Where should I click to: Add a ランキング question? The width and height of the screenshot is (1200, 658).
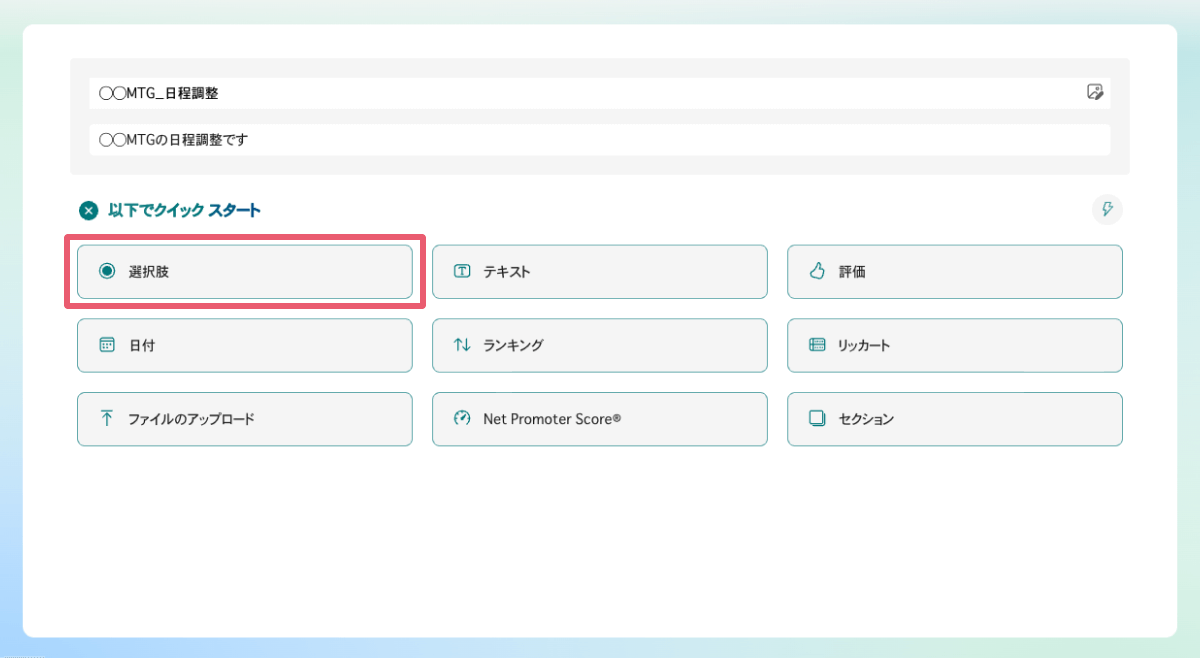point(599,345)
